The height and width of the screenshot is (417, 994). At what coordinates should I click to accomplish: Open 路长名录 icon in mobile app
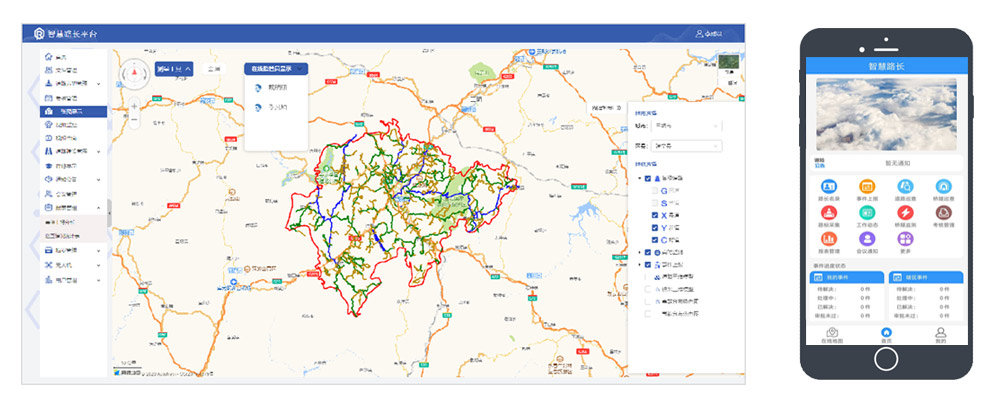828,187
